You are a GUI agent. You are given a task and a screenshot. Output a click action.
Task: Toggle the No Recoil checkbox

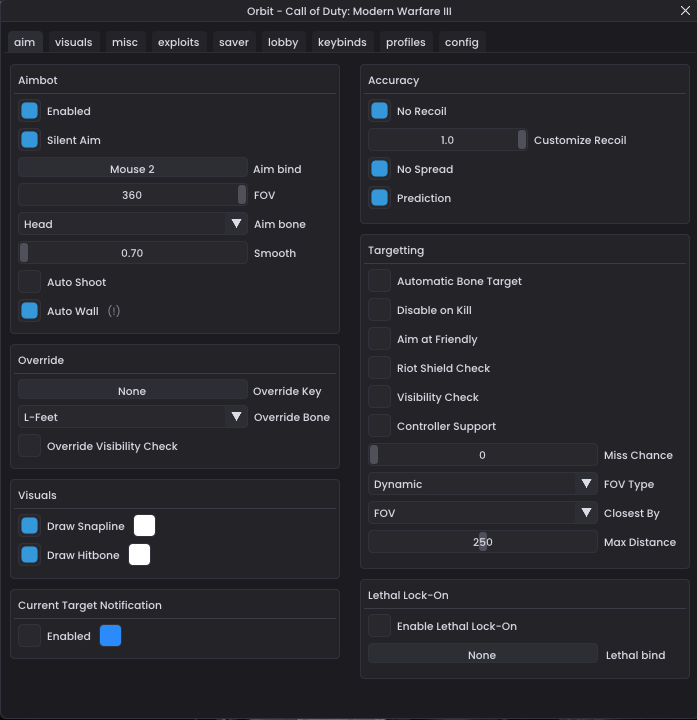(379, 111)
